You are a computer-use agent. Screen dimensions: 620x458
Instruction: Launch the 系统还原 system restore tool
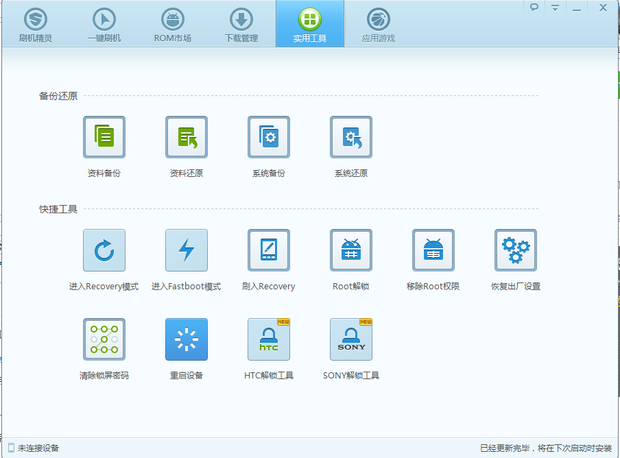pos(351,138)
